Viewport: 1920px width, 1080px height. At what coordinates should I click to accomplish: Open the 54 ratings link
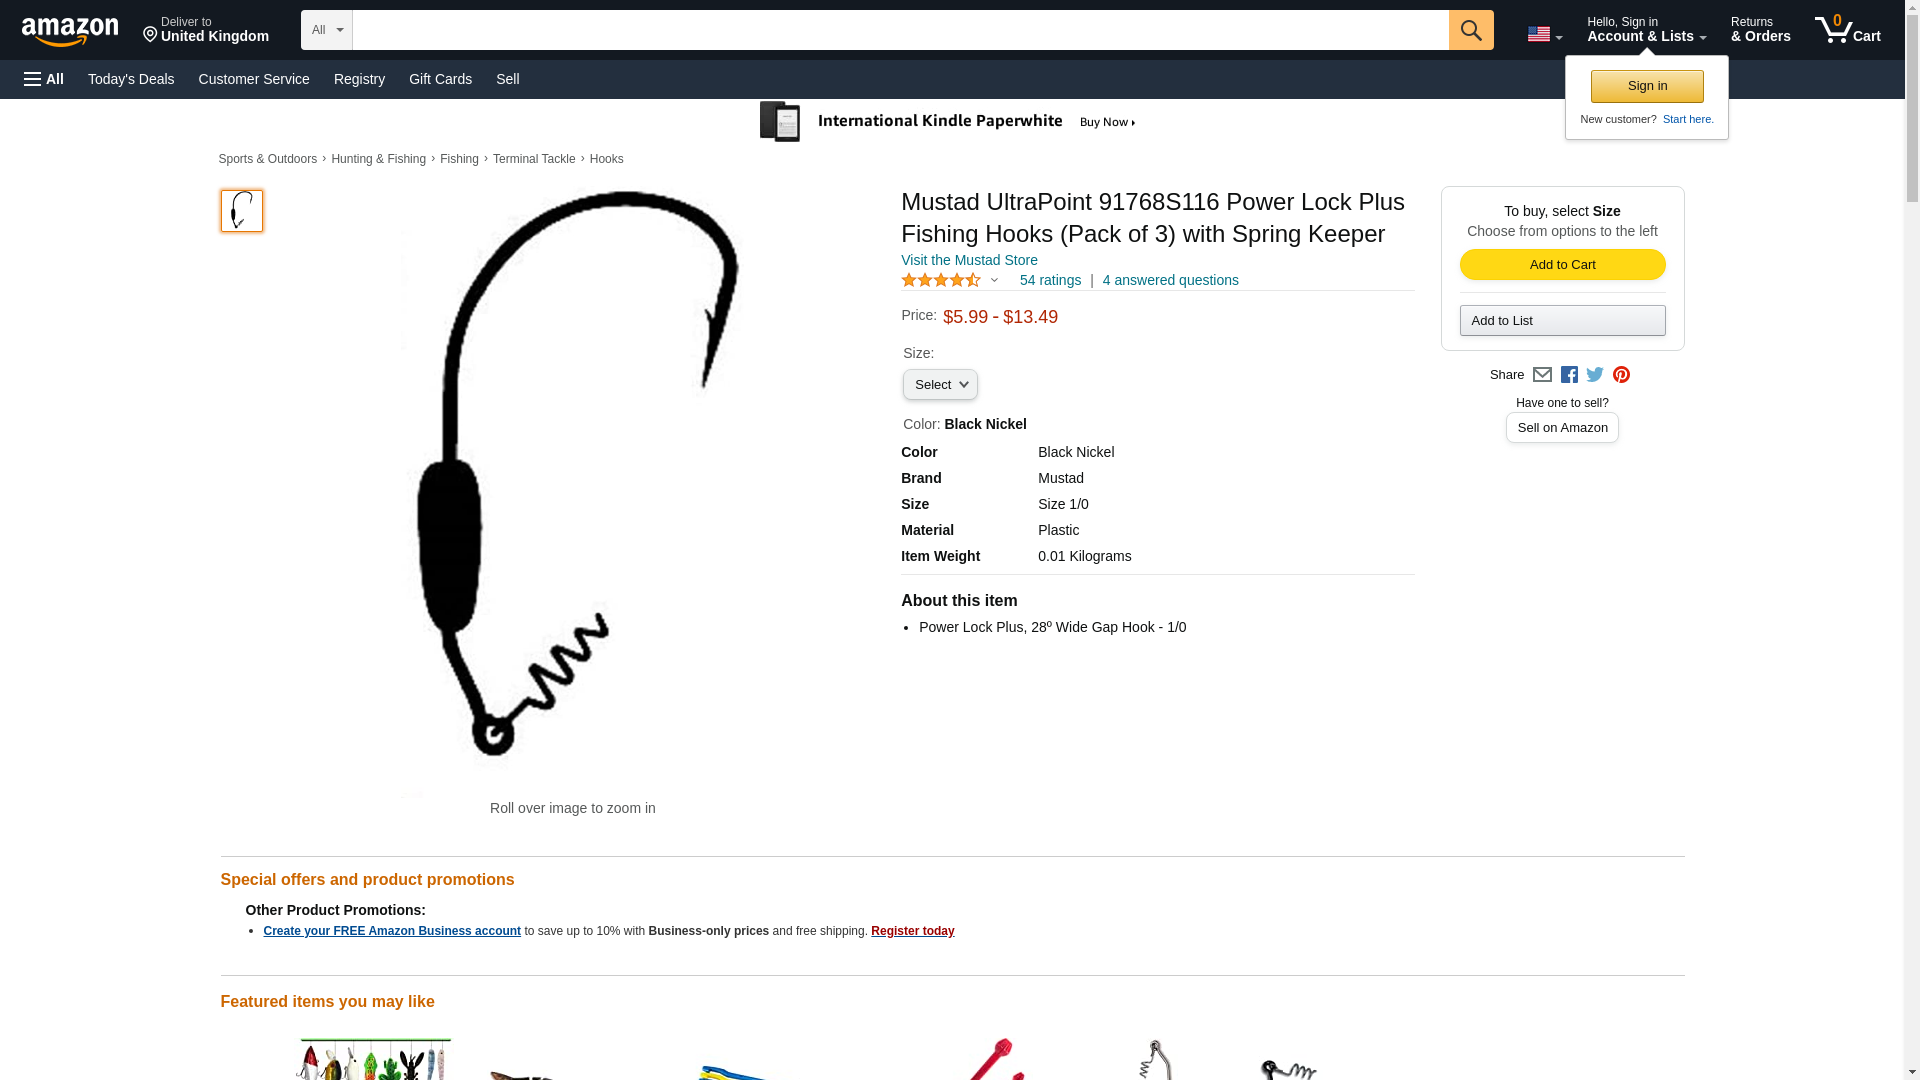(1050, 280)
